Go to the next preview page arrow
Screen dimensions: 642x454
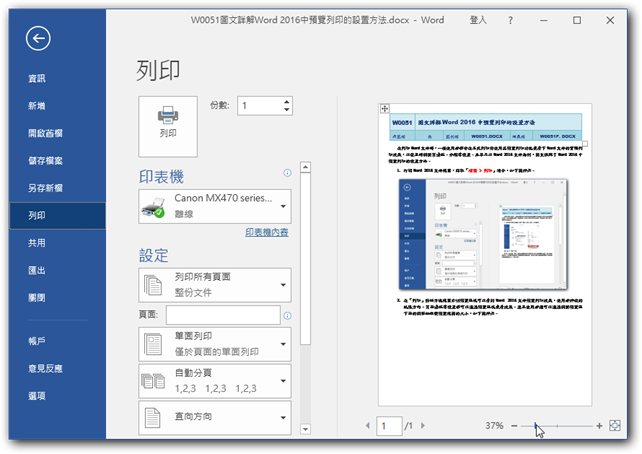(423, 426)
